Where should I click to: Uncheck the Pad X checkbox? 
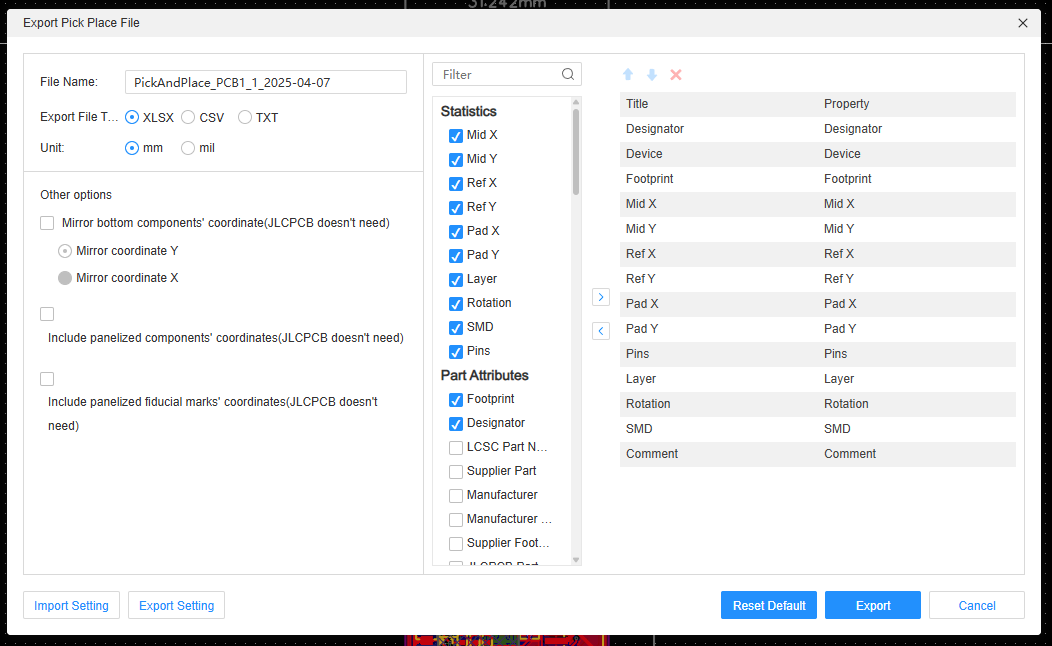coord(456,231)
